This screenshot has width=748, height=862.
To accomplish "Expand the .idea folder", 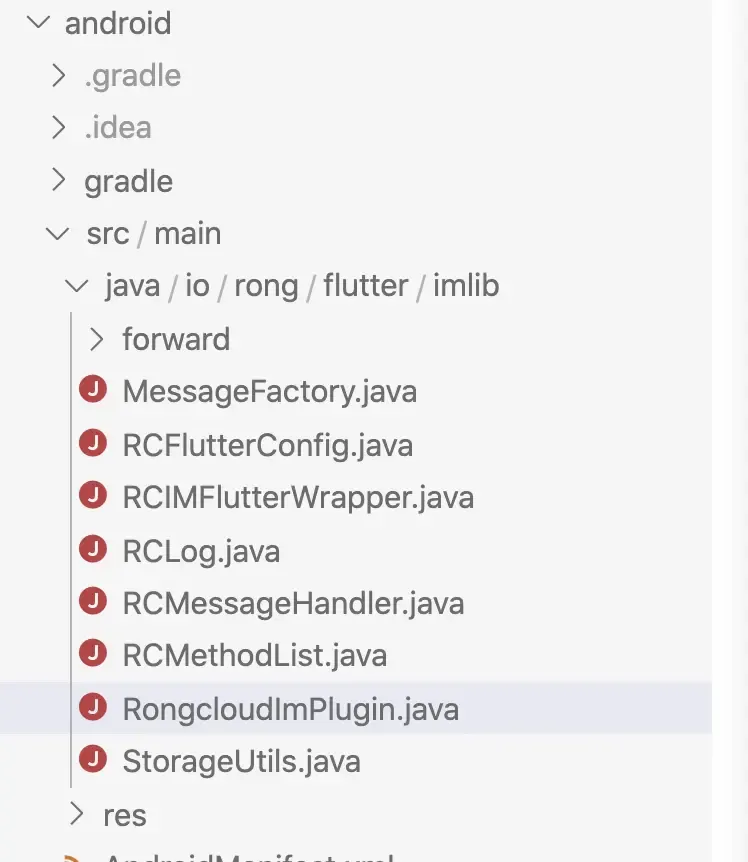I will pos(58,128).
